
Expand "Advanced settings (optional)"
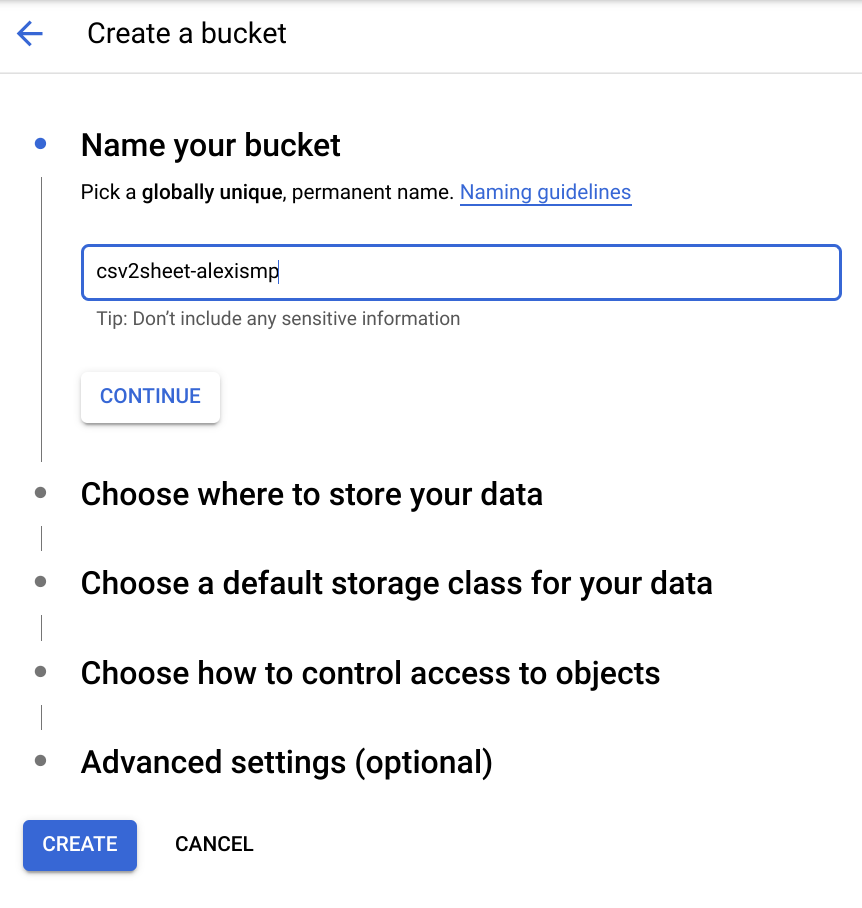pos(286,762)
